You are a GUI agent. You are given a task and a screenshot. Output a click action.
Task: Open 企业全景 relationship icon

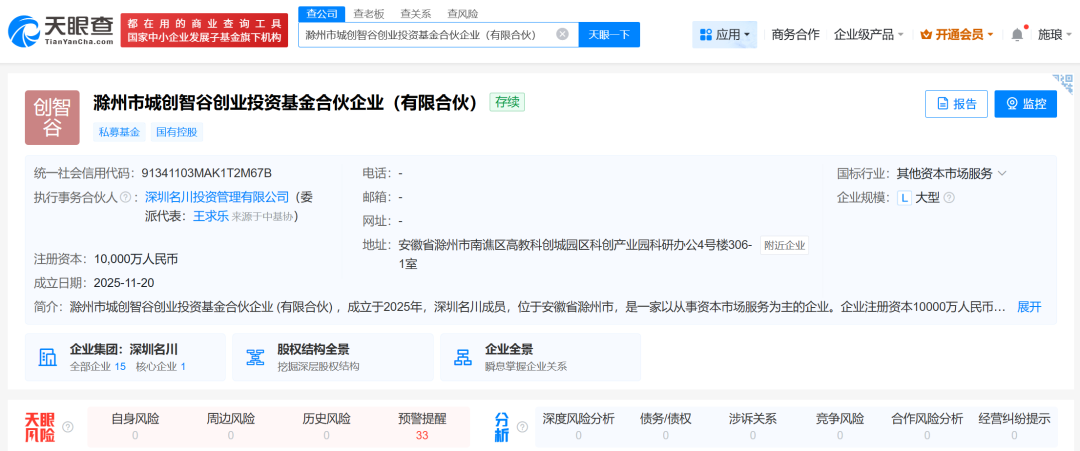[x=462, y=357]
